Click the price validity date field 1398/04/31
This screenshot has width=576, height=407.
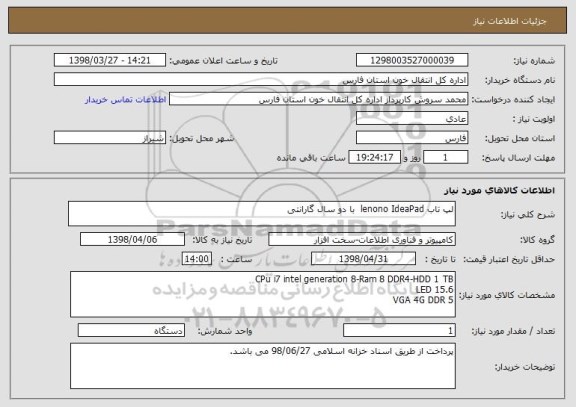tap(363, 259)
